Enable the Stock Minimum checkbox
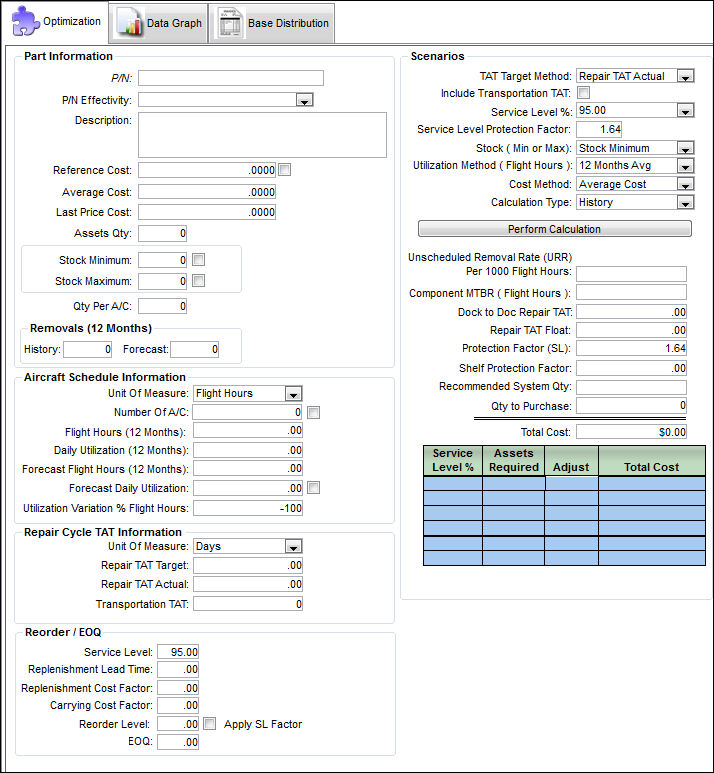Image resolution: width=714 pixels, height=773 pixels. pos(198,260)
